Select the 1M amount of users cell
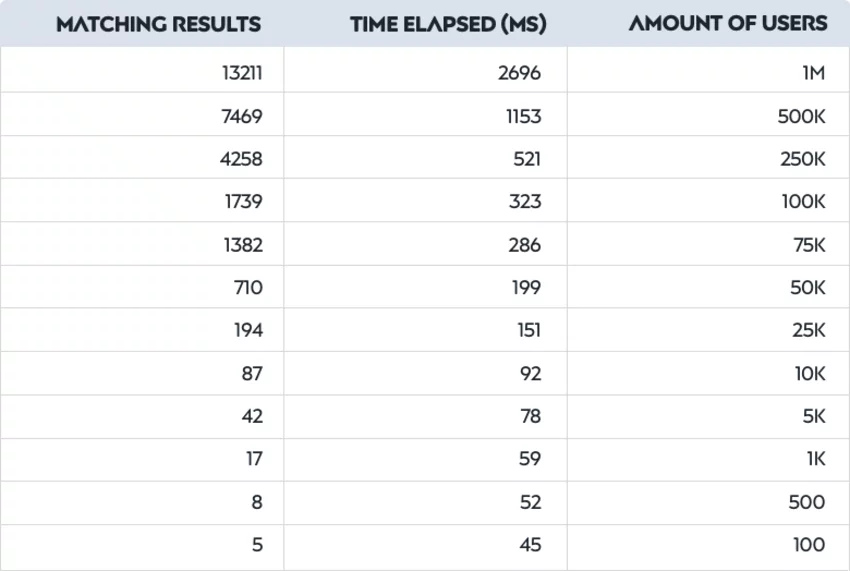The width and height of the screenshot is (850, 571). [709, 70]
